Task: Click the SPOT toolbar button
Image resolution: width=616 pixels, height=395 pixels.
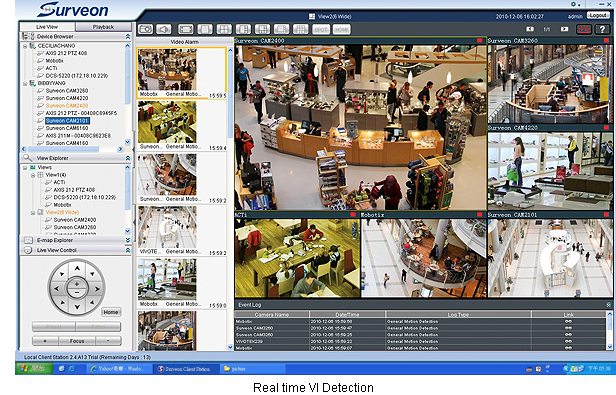Action: [321, 29]
